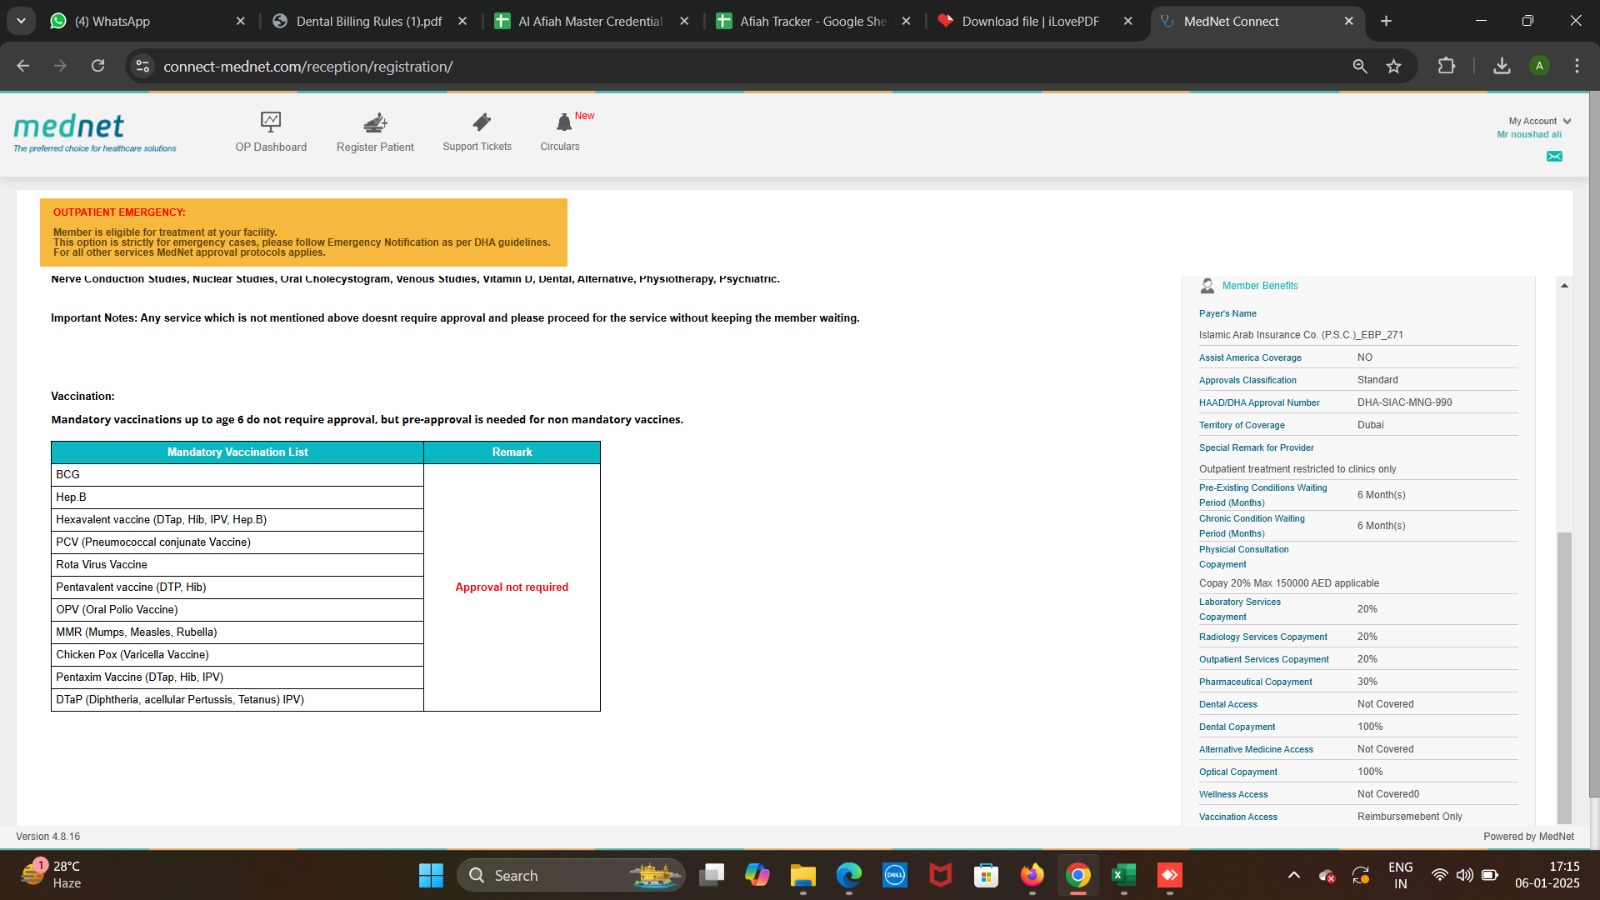Open browser downloads icon
The image size is (1600, 900).
[1501, 66]
